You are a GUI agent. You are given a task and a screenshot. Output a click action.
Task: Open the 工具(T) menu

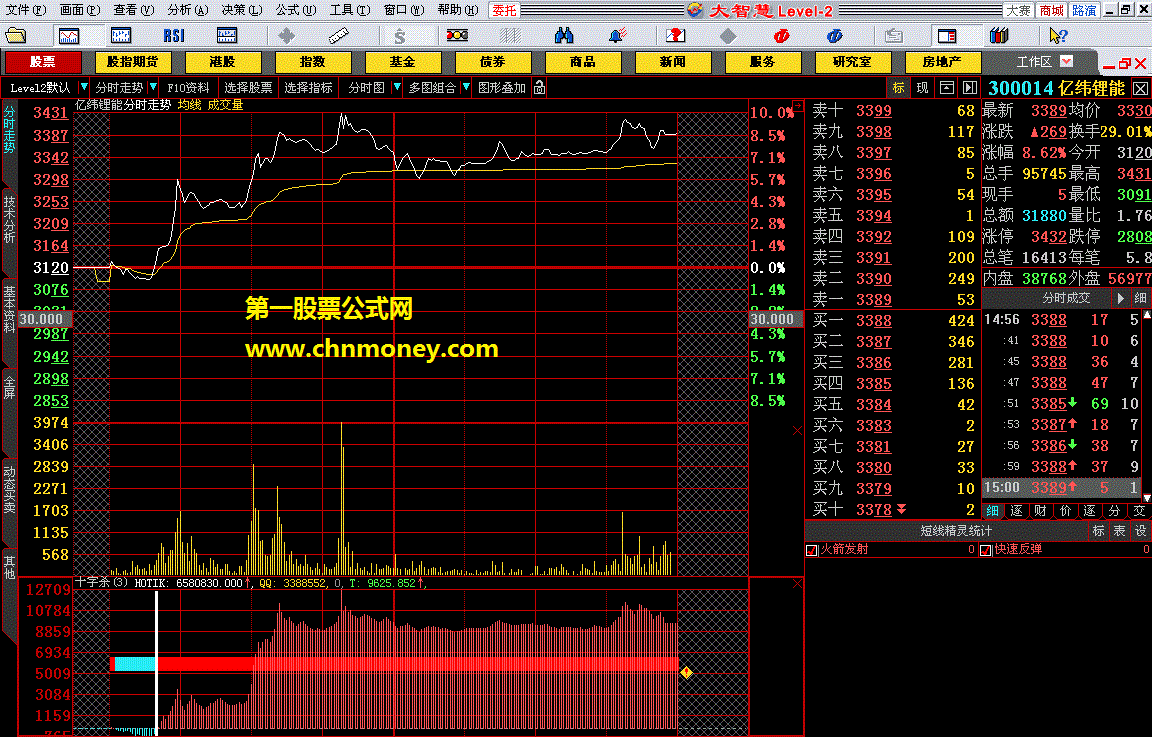click(x=350, y=10)
